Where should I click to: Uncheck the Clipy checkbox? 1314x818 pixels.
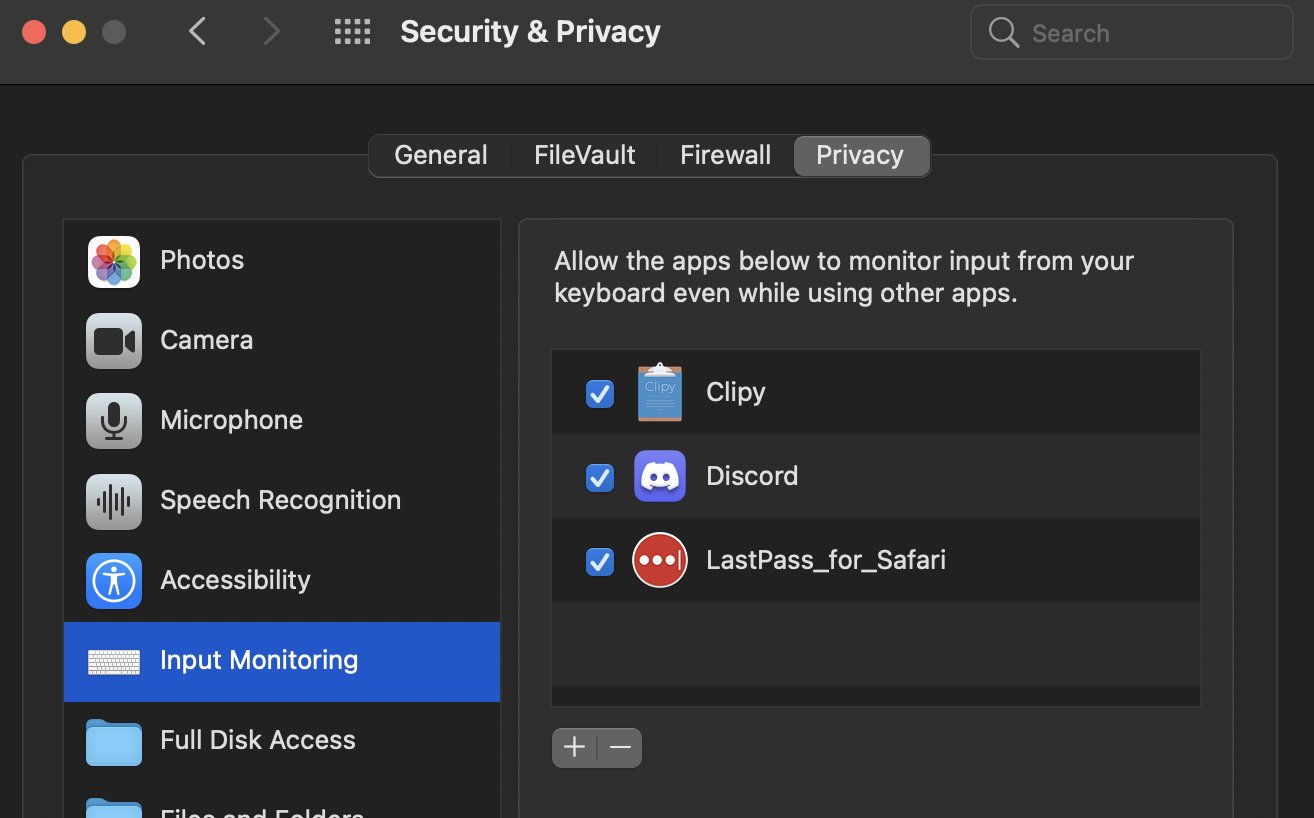(600, 394)
